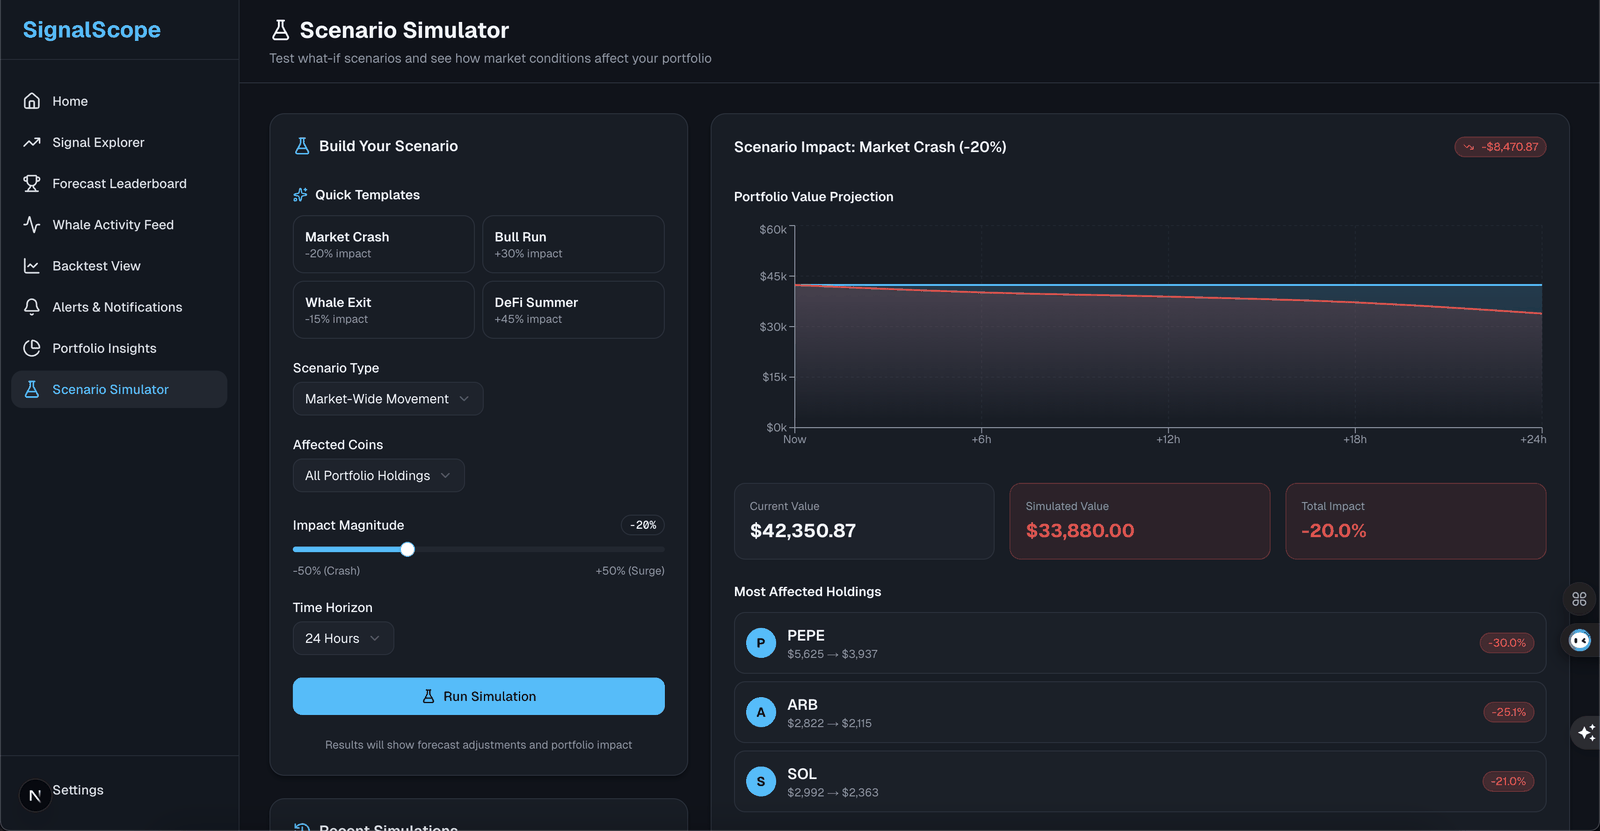Screen dimensions: 1600x831
Task: Click the ARB coin avatar icon
Action: 761,712
